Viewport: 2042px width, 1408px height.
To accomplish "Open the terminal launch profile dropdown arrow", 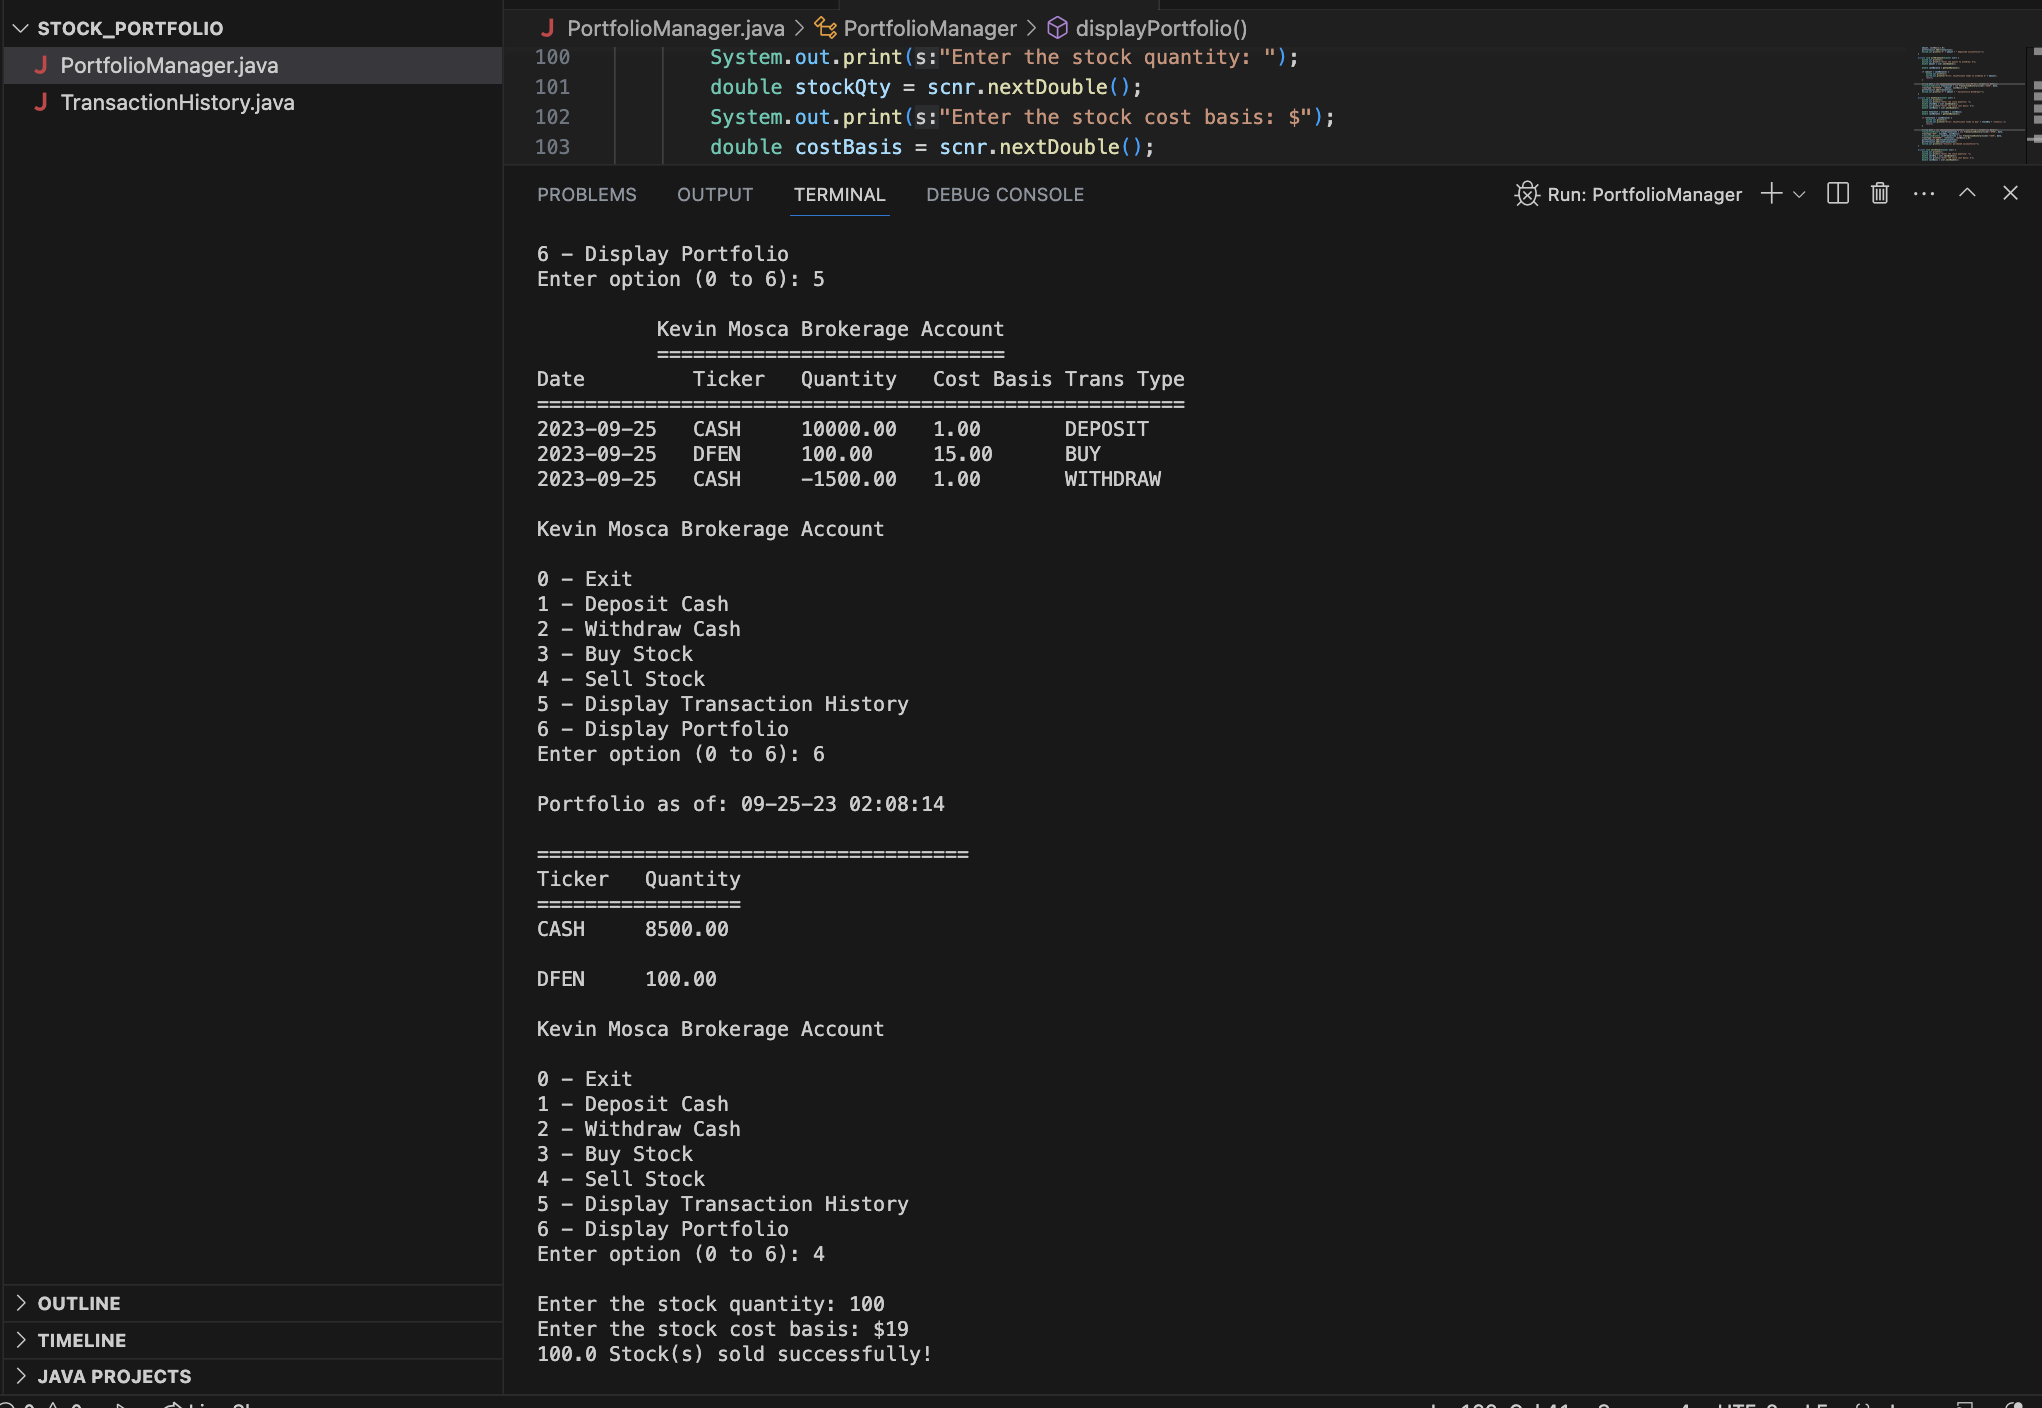I will [x=1800, y=193].
